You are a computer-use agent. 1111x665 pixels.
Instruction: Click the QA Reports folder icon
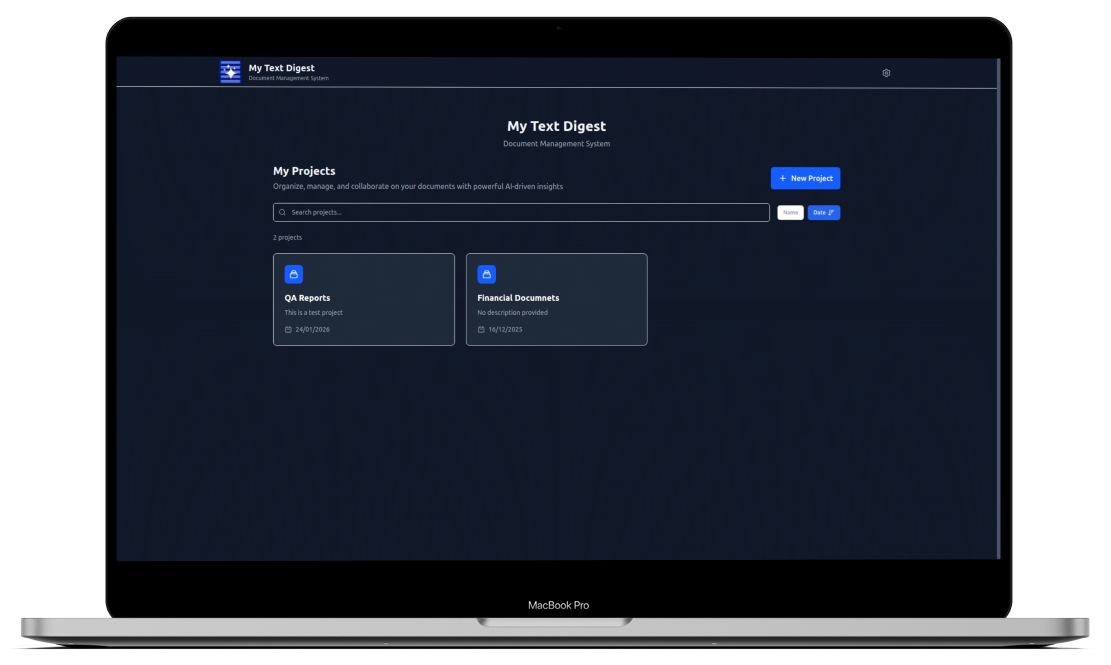click(x=294, y=274)
